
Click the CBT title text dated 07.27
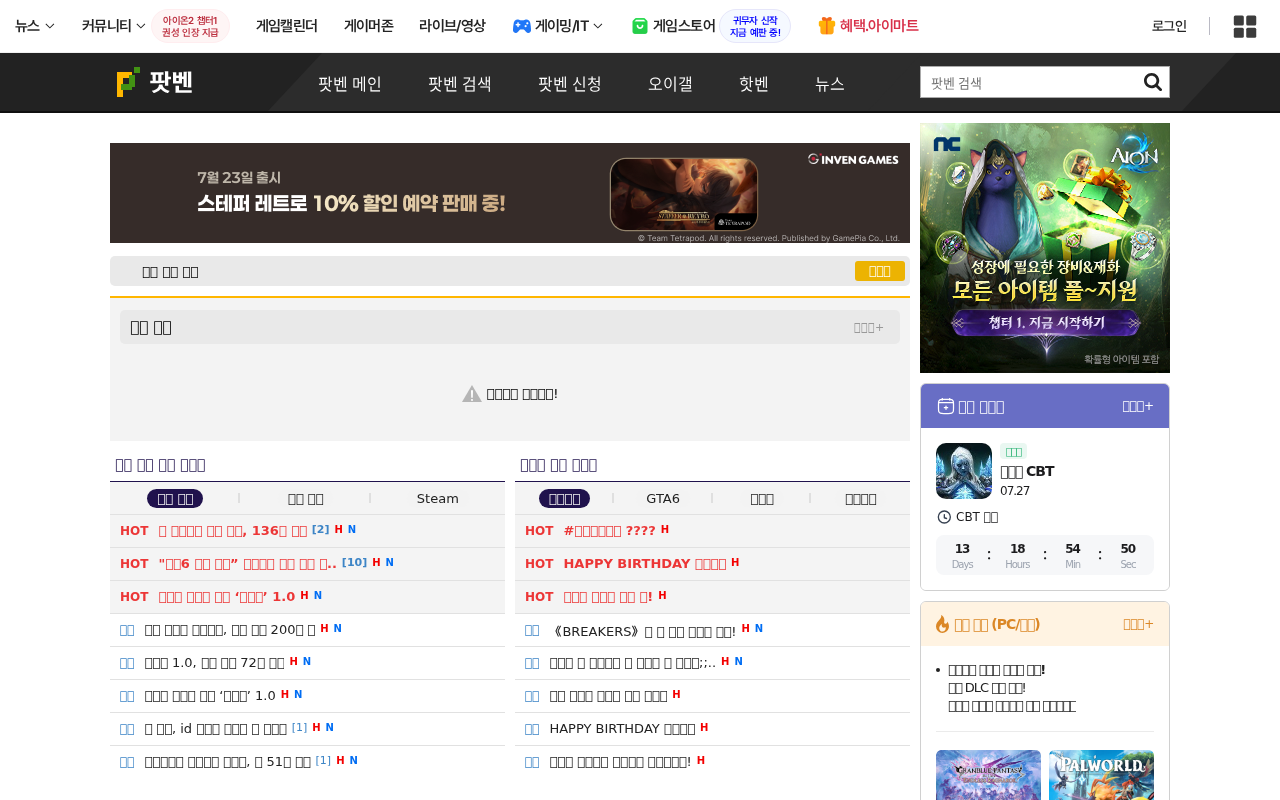[1027, 471]
